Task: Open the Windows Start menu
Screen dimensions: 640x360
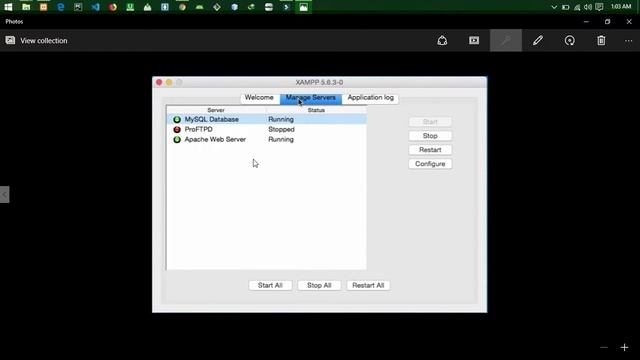Action: 8,7
